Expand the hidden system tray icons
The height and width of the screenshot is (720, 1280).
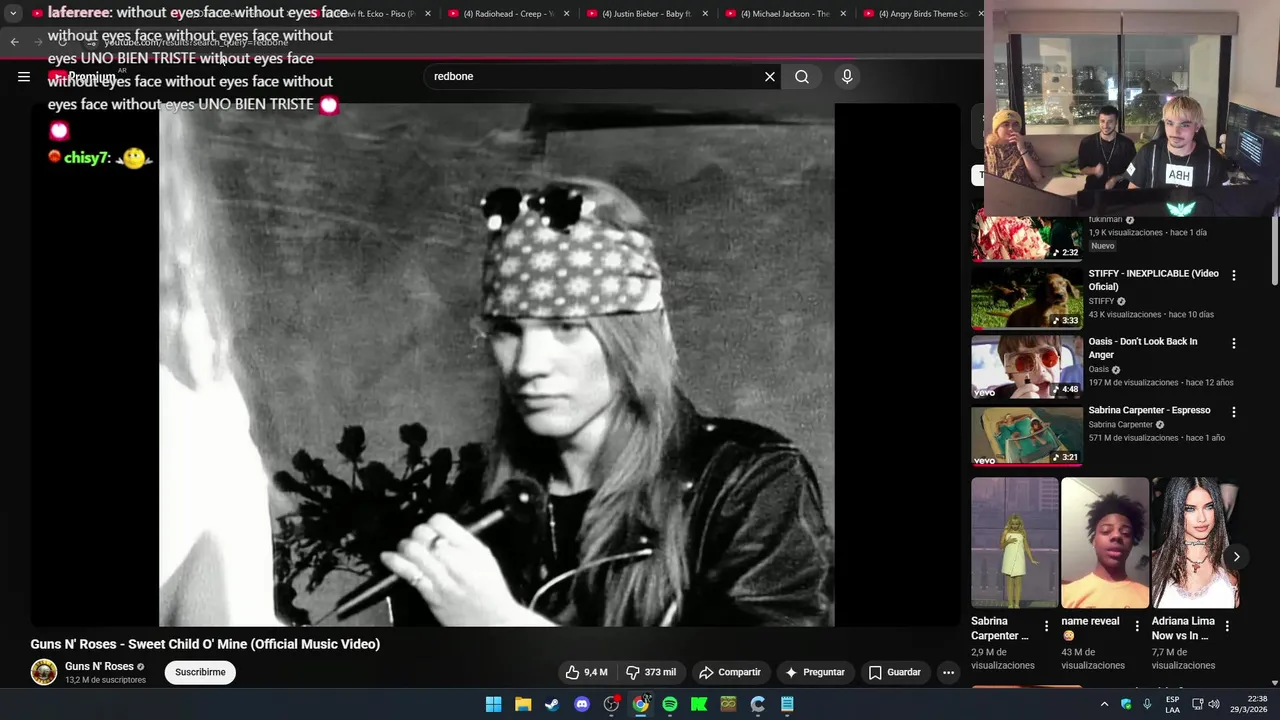1104,704
